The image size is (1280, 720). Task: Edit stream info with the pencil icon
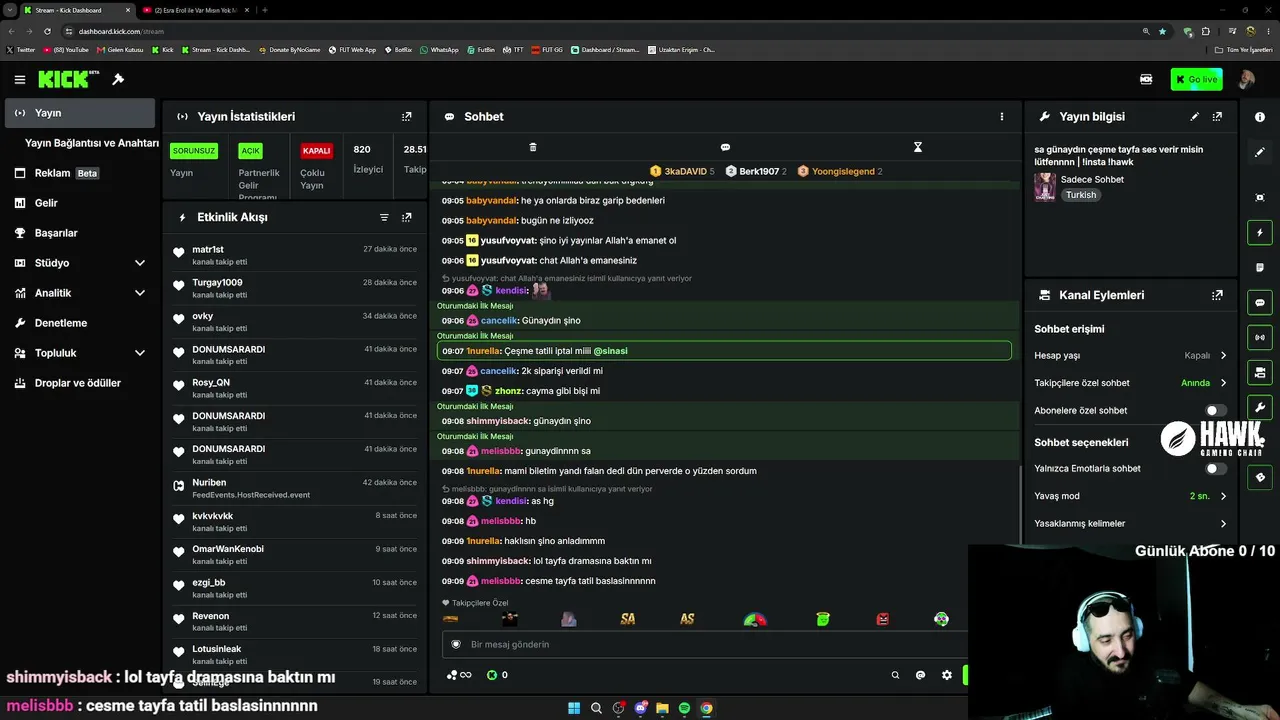pyautogui.click(x=1194, y=117)
